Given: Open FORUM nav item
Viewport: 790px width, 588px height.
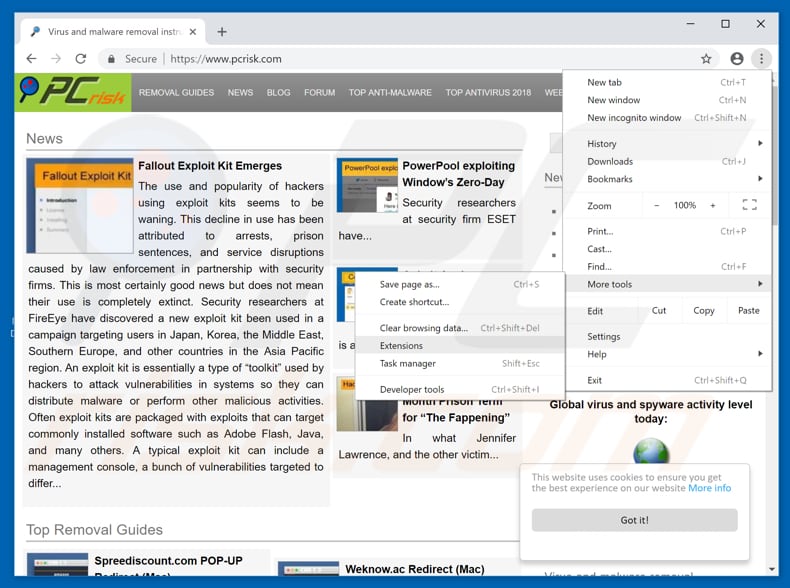Looking at the screenshot, I should pyautogui.click(x=319, y=93).
